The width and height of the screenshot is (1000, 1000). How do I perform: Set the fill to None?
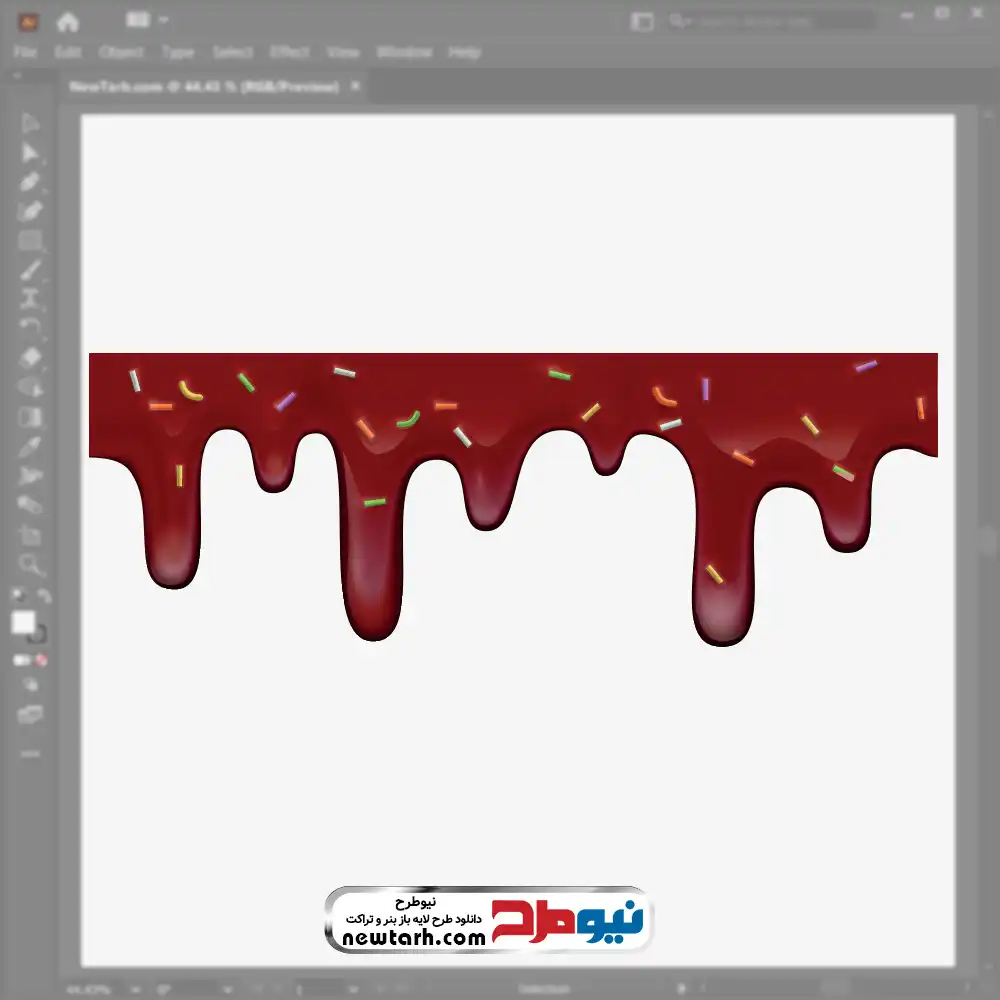tap(42, 661)
